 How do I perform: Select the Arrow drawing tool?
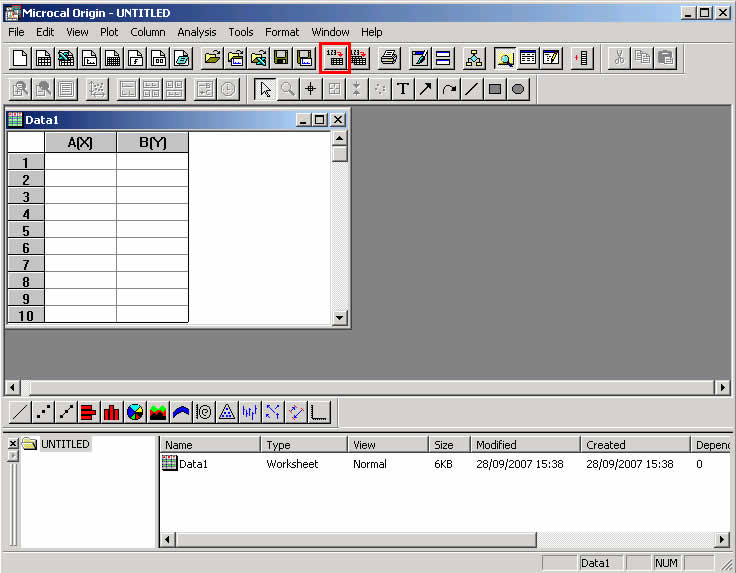426,89
